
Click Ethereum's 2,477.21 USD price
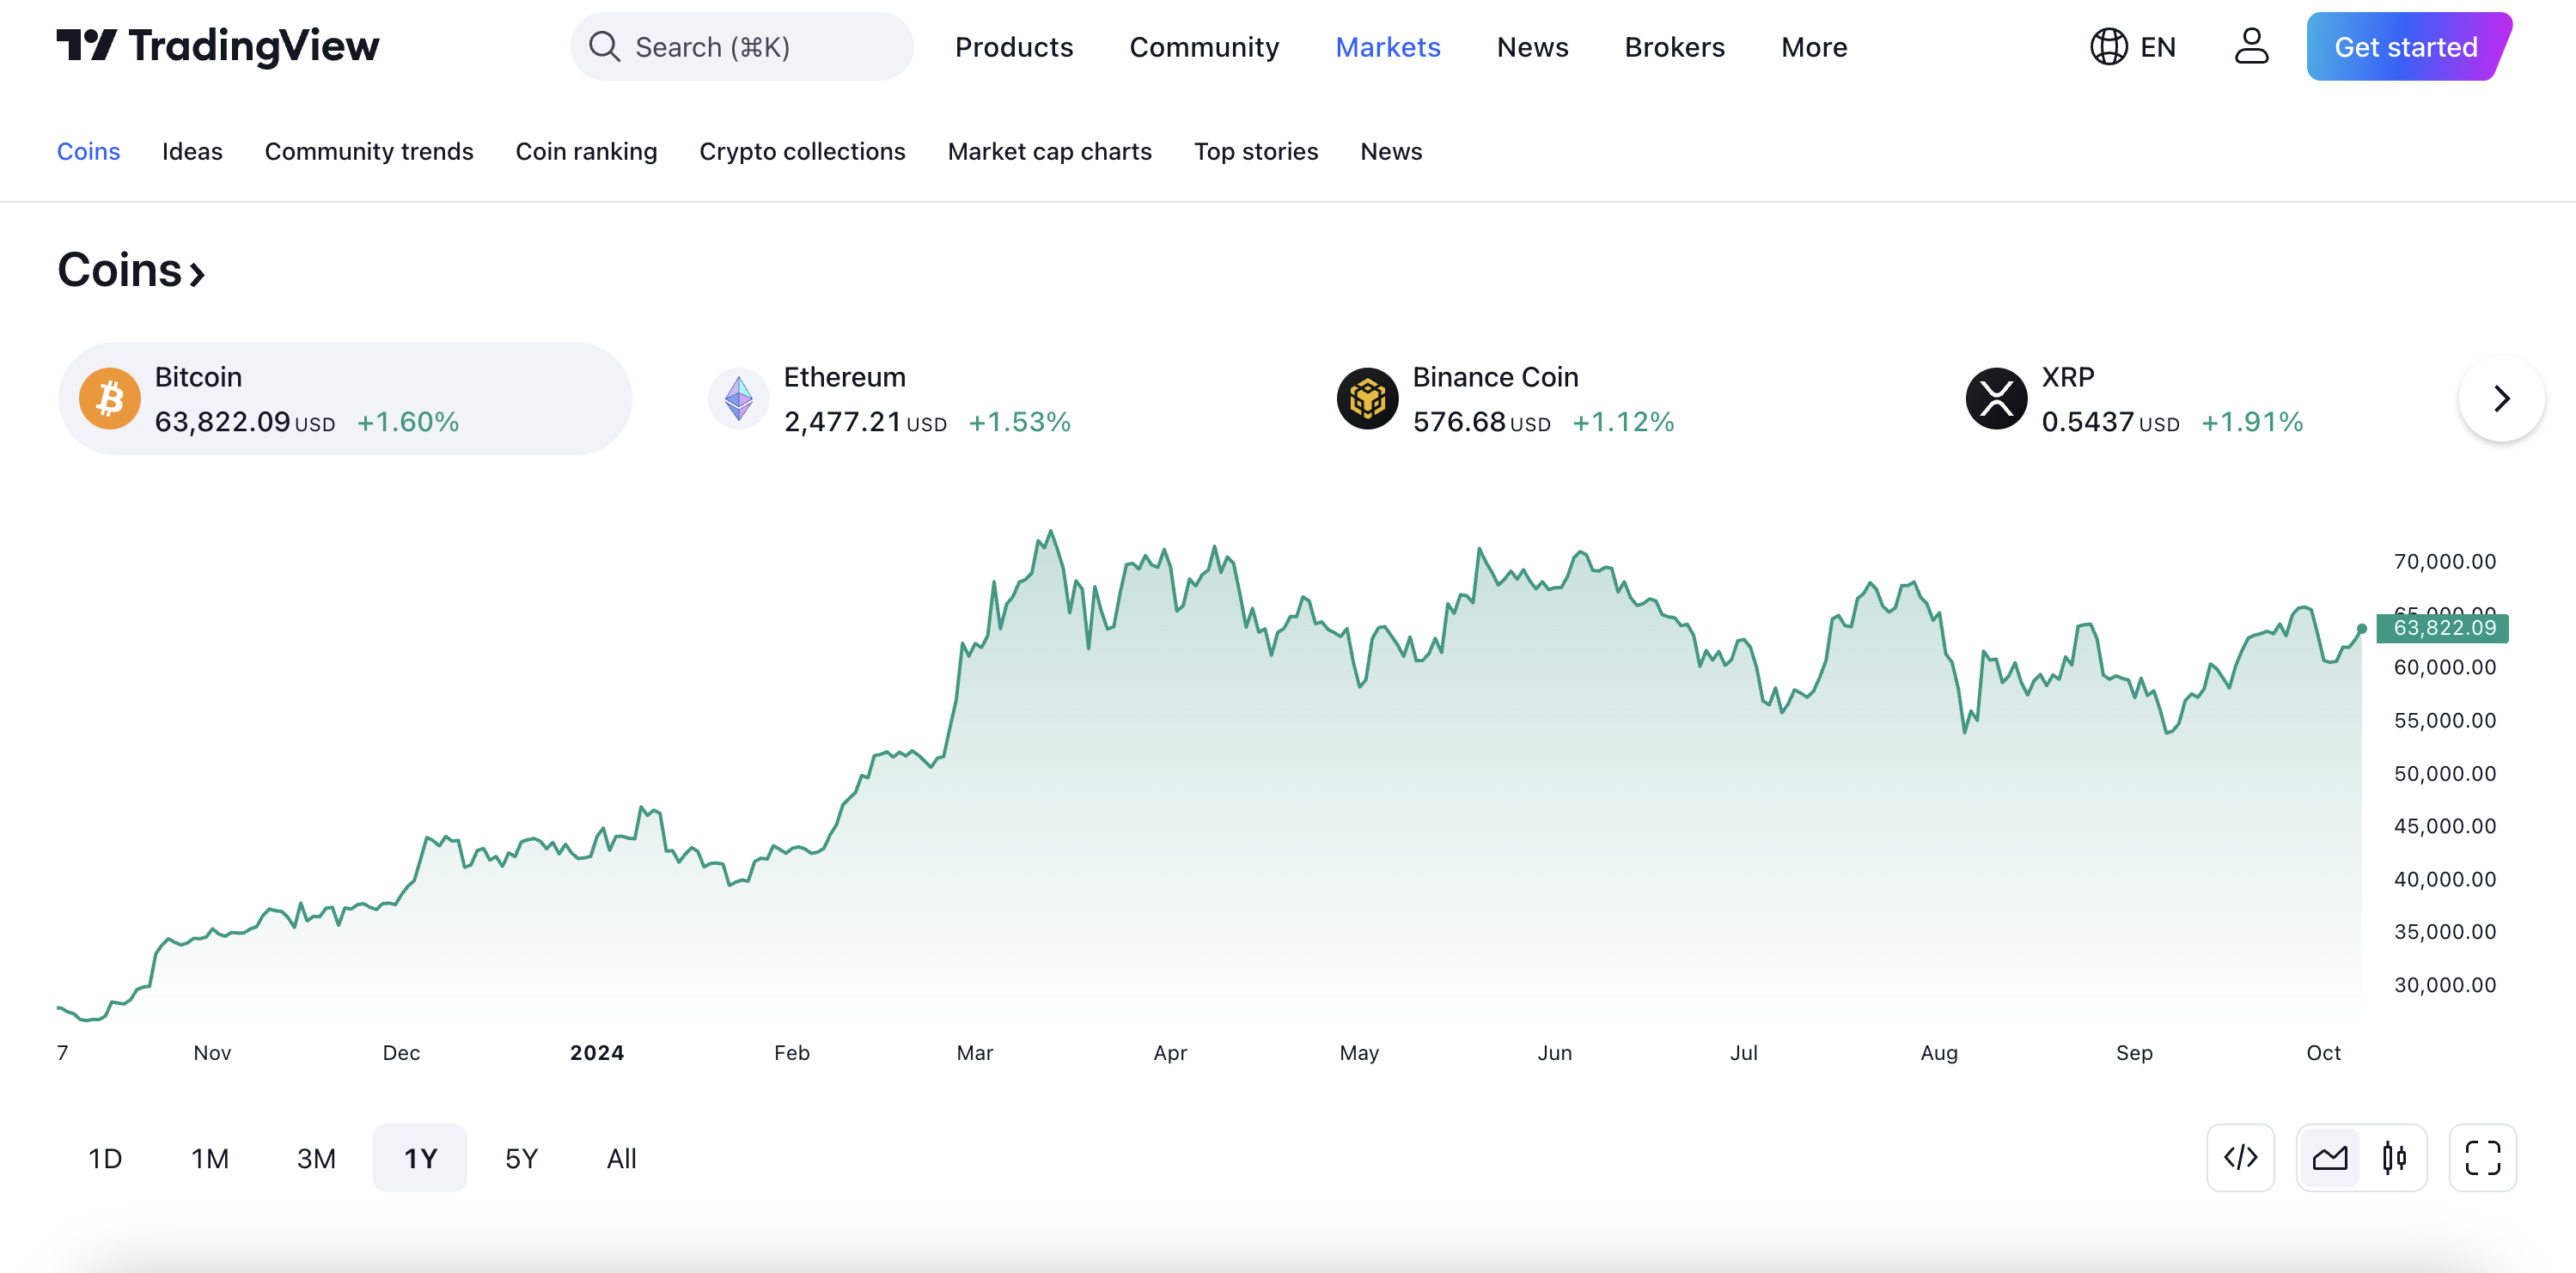pos(865,422)
